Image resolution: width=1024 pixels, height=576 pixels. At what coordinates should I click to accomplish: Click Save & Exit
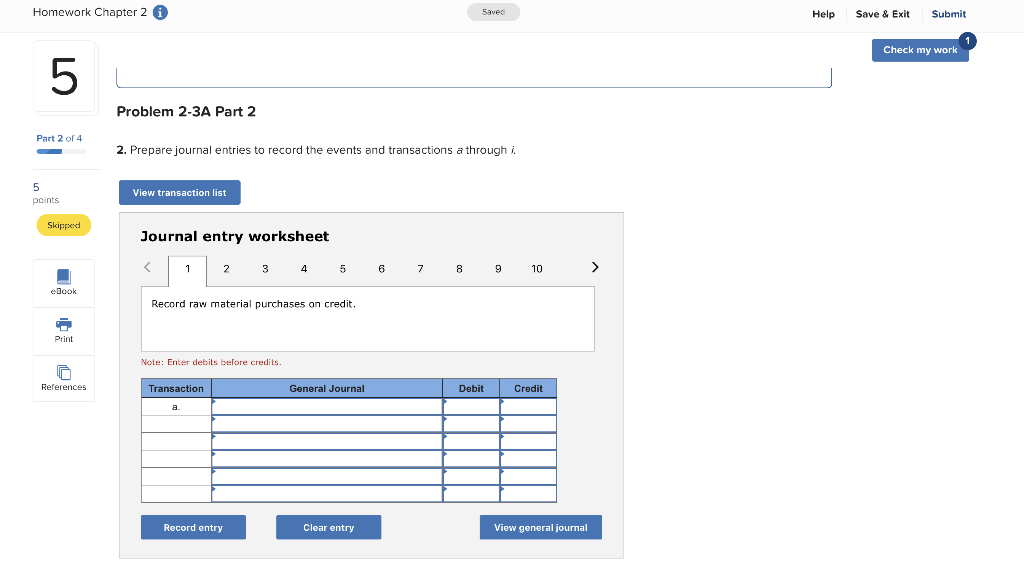(x=882, y=14)
